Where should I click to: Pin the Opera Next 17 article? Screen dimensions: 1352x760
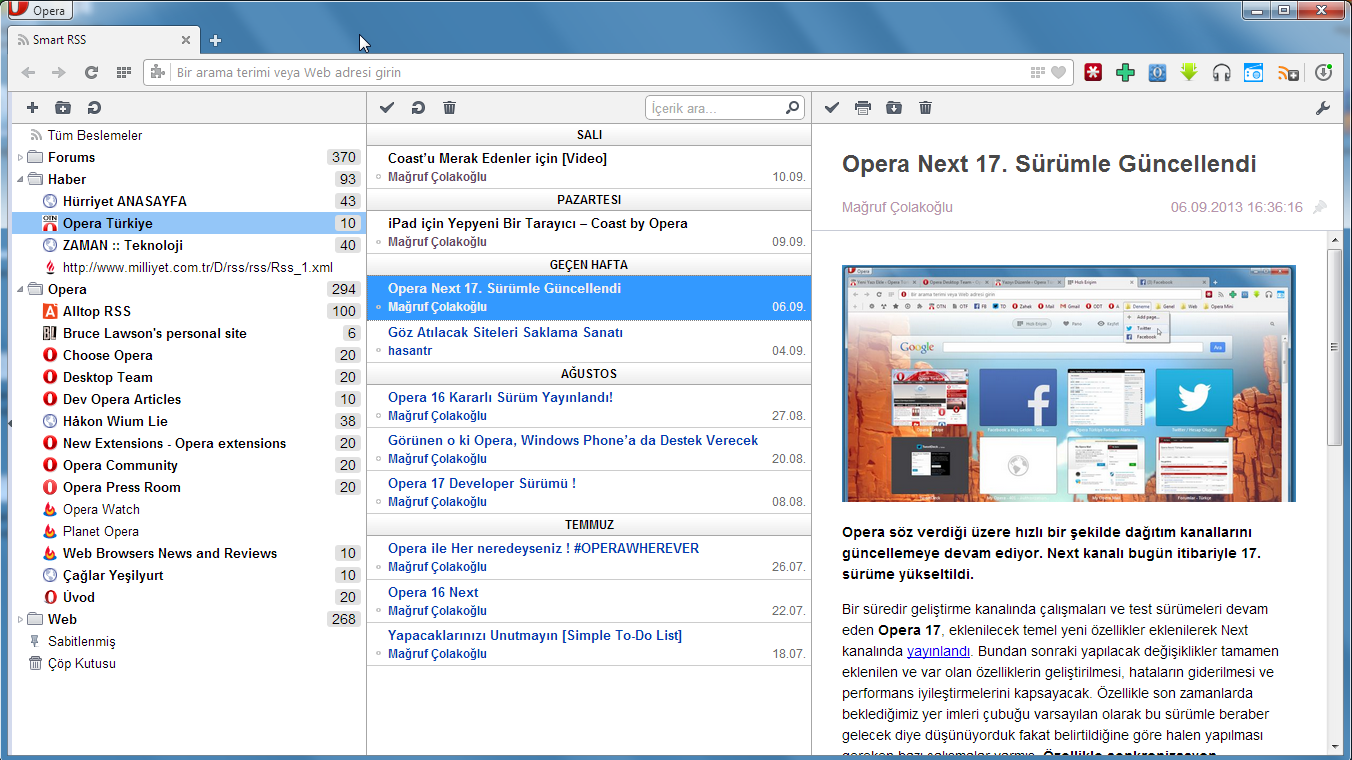point(1320,208)
